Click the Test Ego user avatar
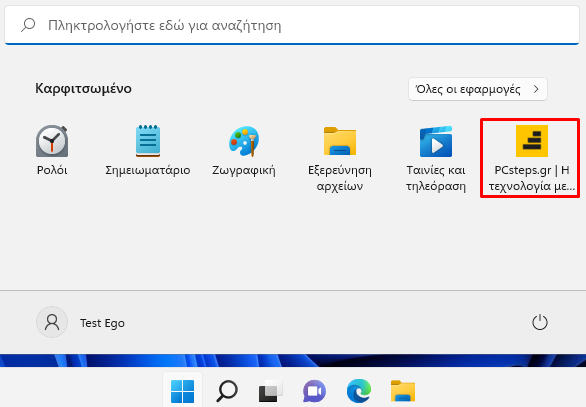Screen dimensions: 586x407 click(52, 322)
